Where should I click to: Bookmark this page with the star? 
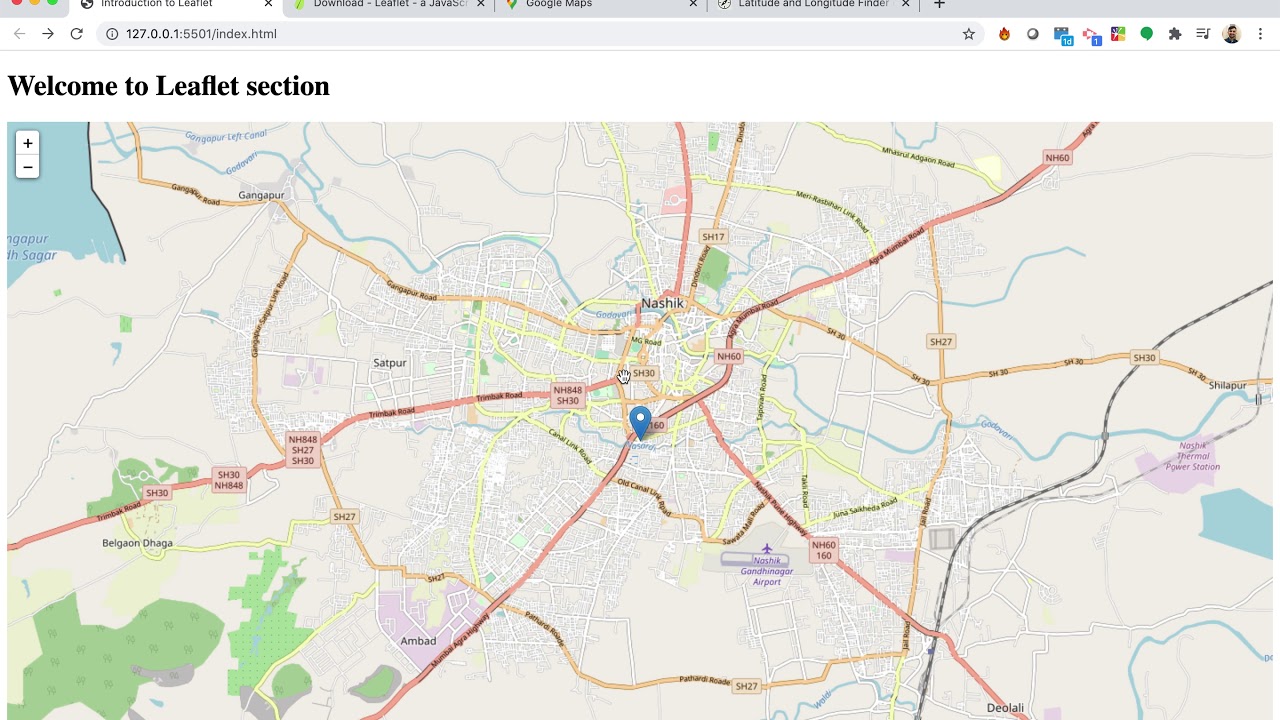pos(968,34)
